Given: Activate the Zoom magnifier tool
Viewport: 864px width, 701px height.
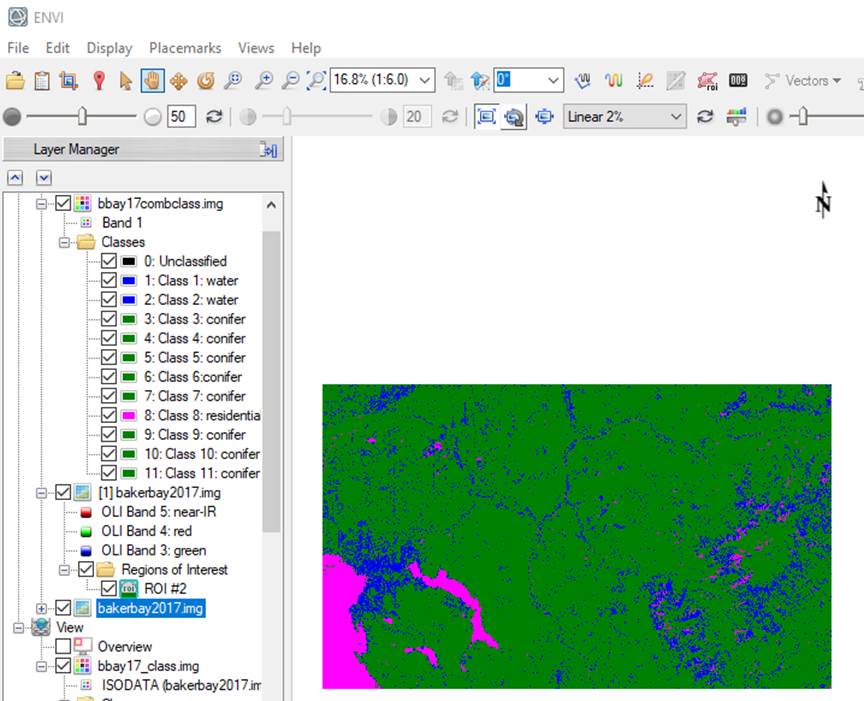Looking at the screenshot, I should click(x=233, y=80).
